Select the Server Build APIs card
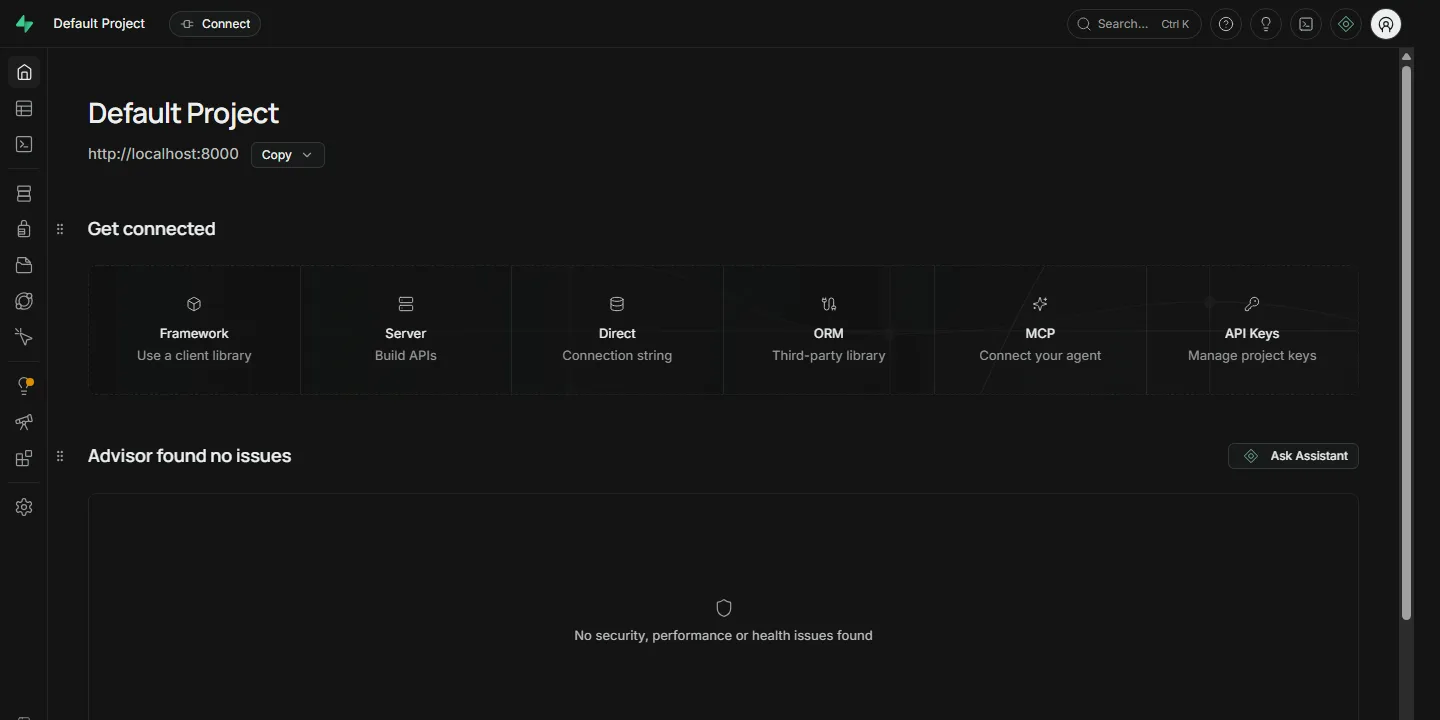This screenshot has height=720, width=1440. click(406, 330)
